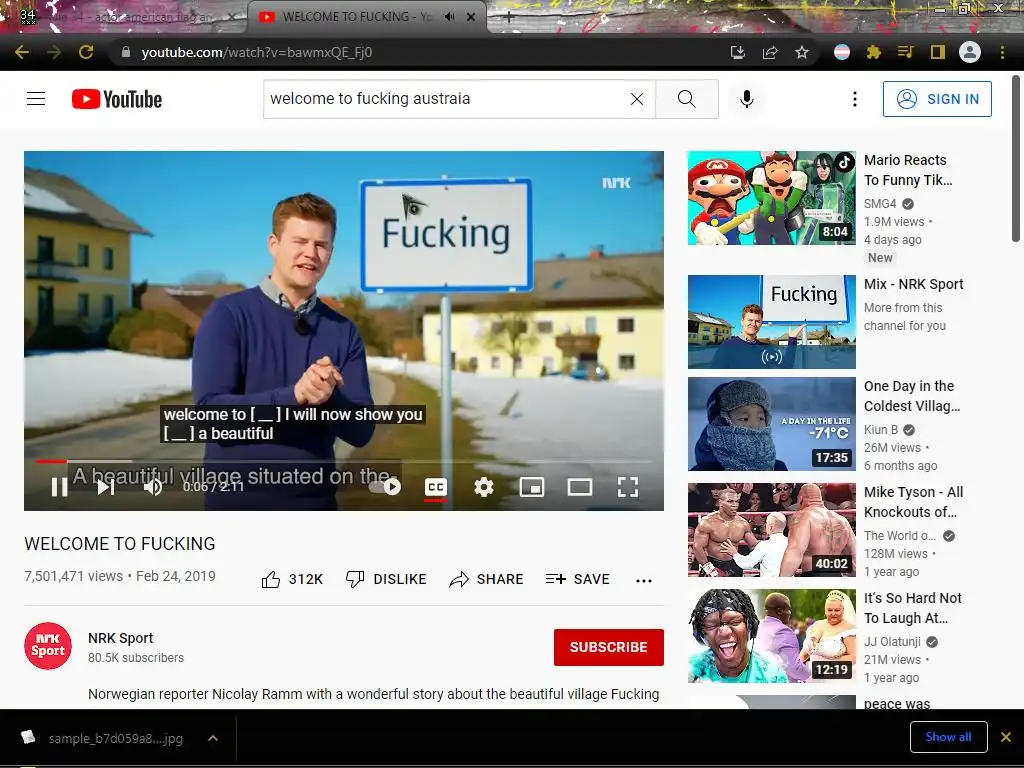Open Mario Reacts To Funny TikTok thumbnail
Screen dimensions: 1024x768
[x=771, y=198]
